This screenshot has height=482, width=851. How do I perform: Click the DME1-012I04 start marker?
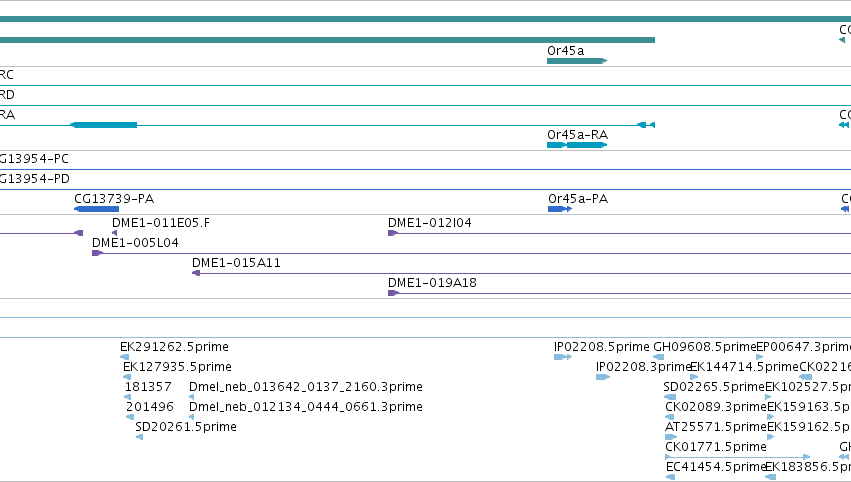pos(393,233)
